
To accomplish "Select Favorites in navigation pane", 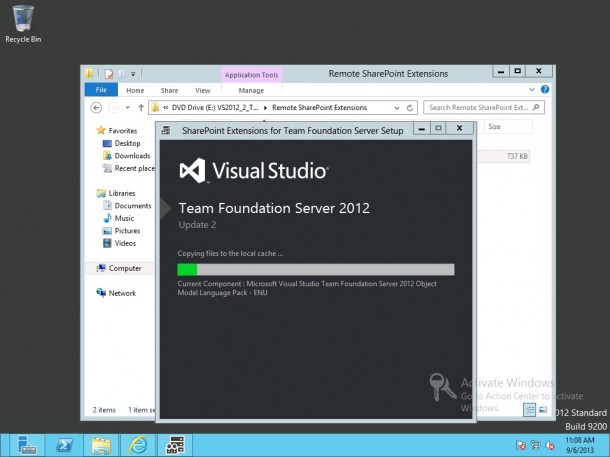I will click(x=123, y=131).
